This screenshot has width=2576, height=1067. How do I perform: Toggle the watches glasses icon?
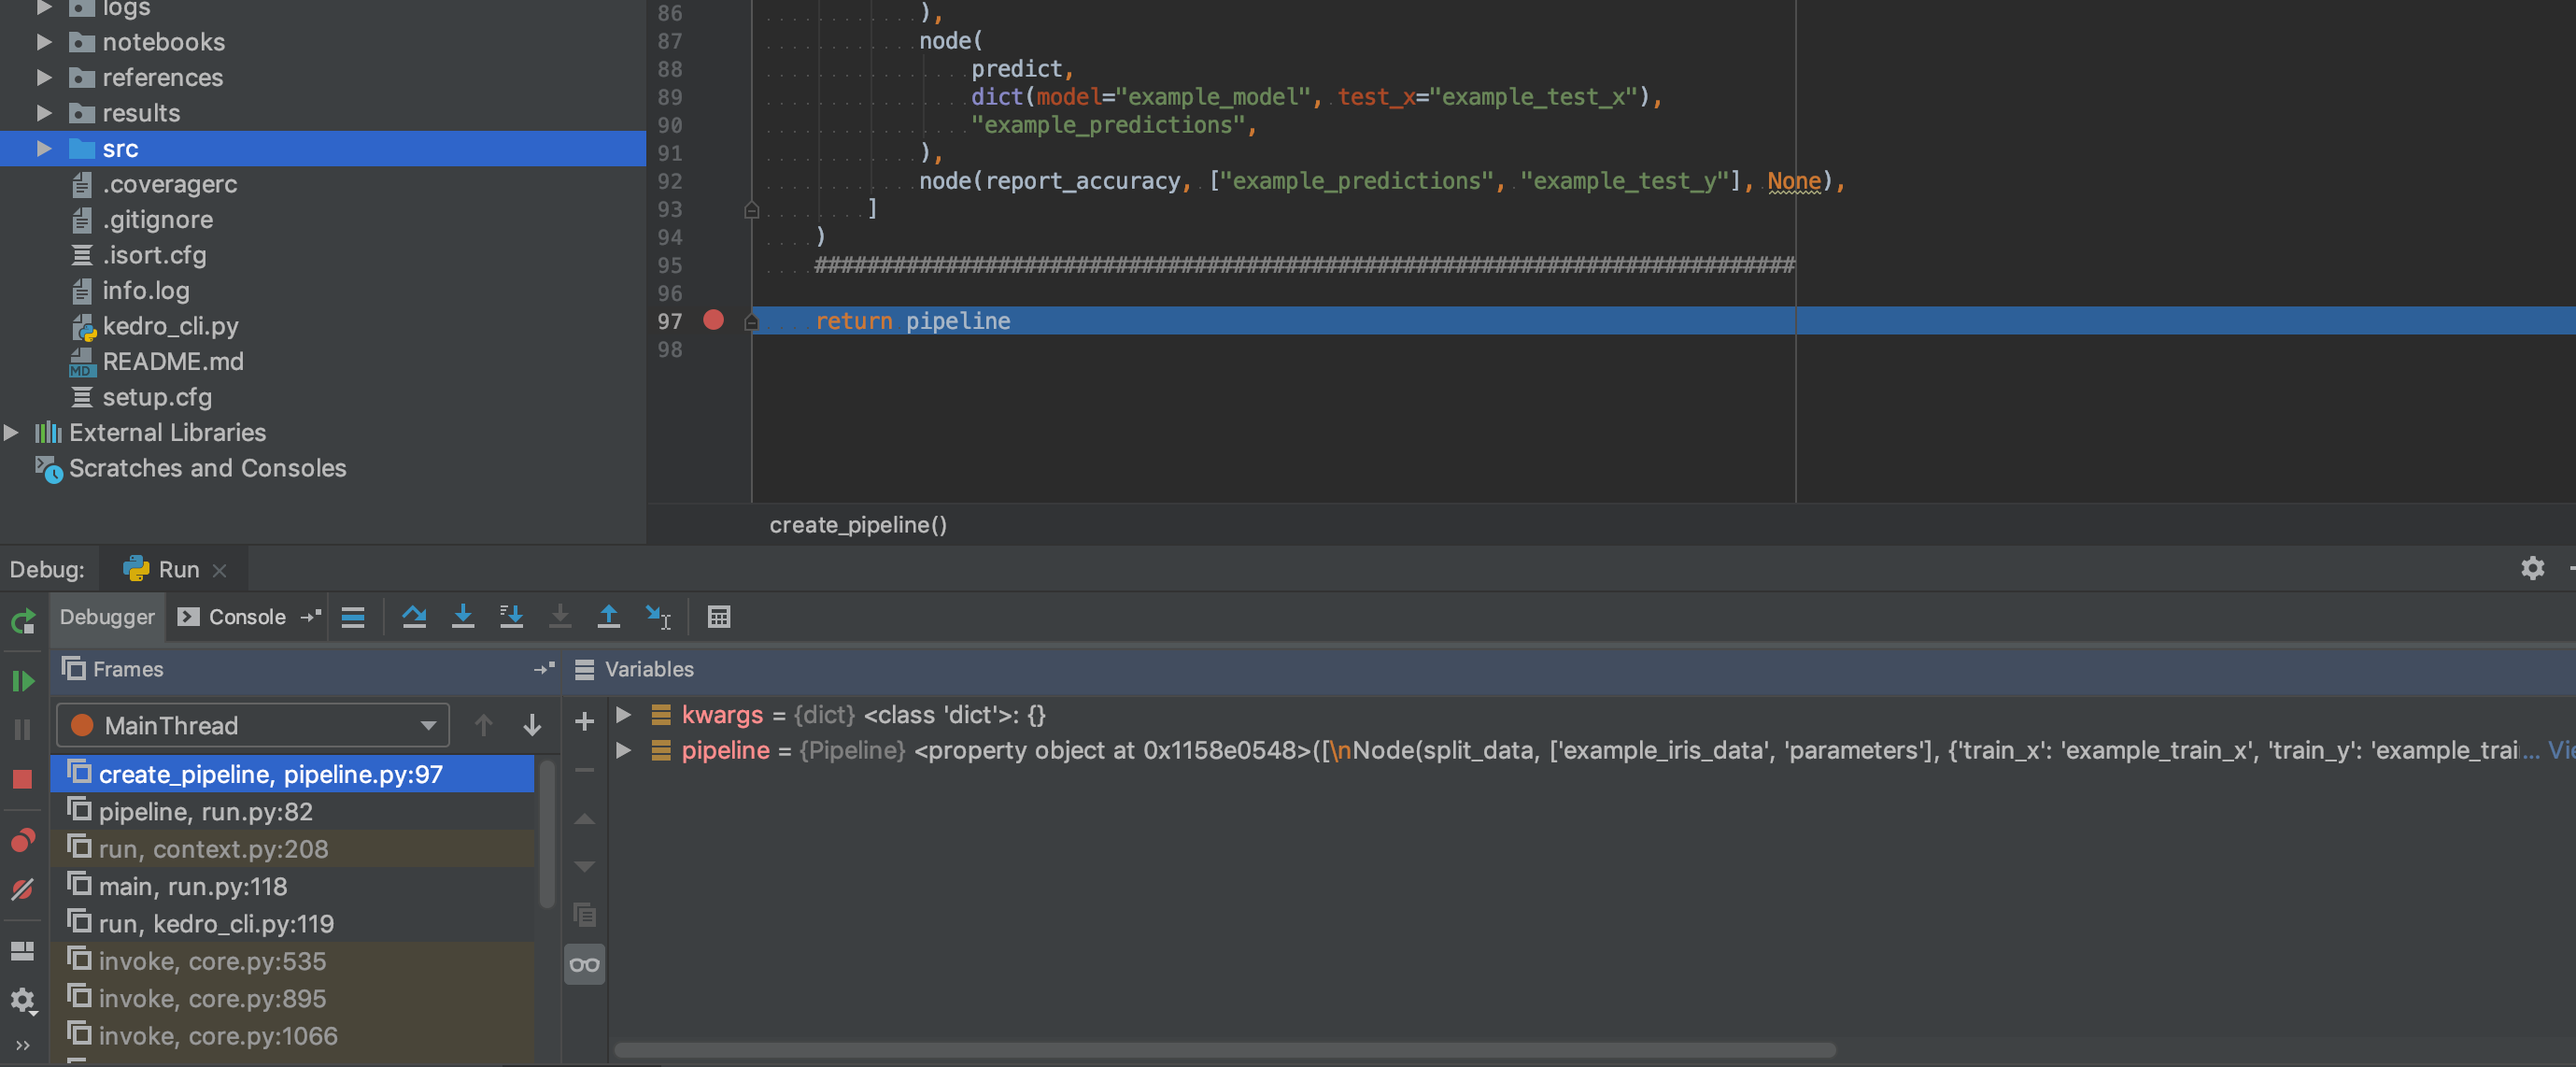click(x=584, y=965)
